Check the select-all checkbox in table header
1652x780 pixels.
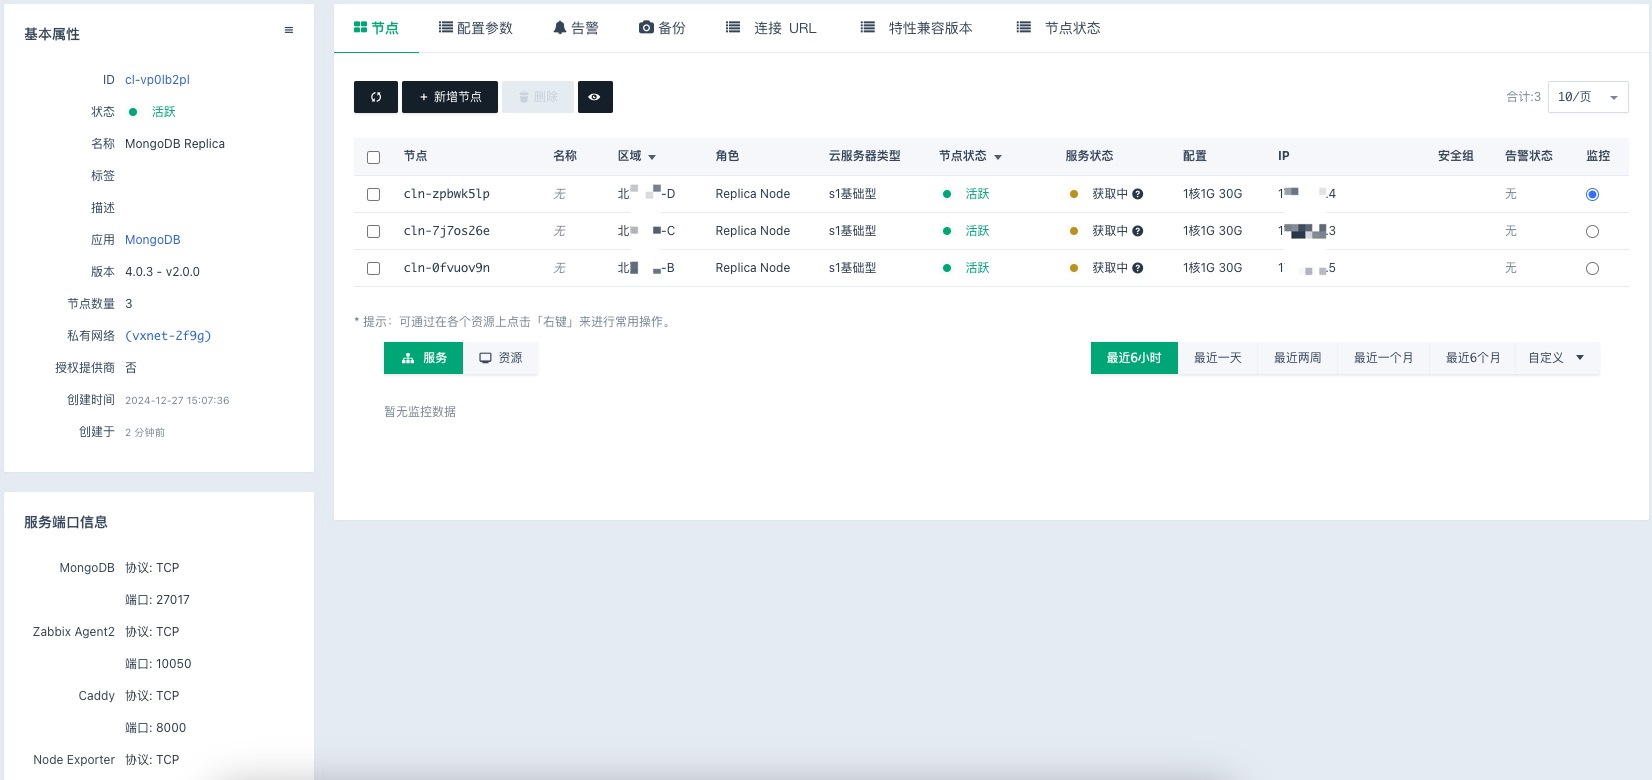coord(373,157)
